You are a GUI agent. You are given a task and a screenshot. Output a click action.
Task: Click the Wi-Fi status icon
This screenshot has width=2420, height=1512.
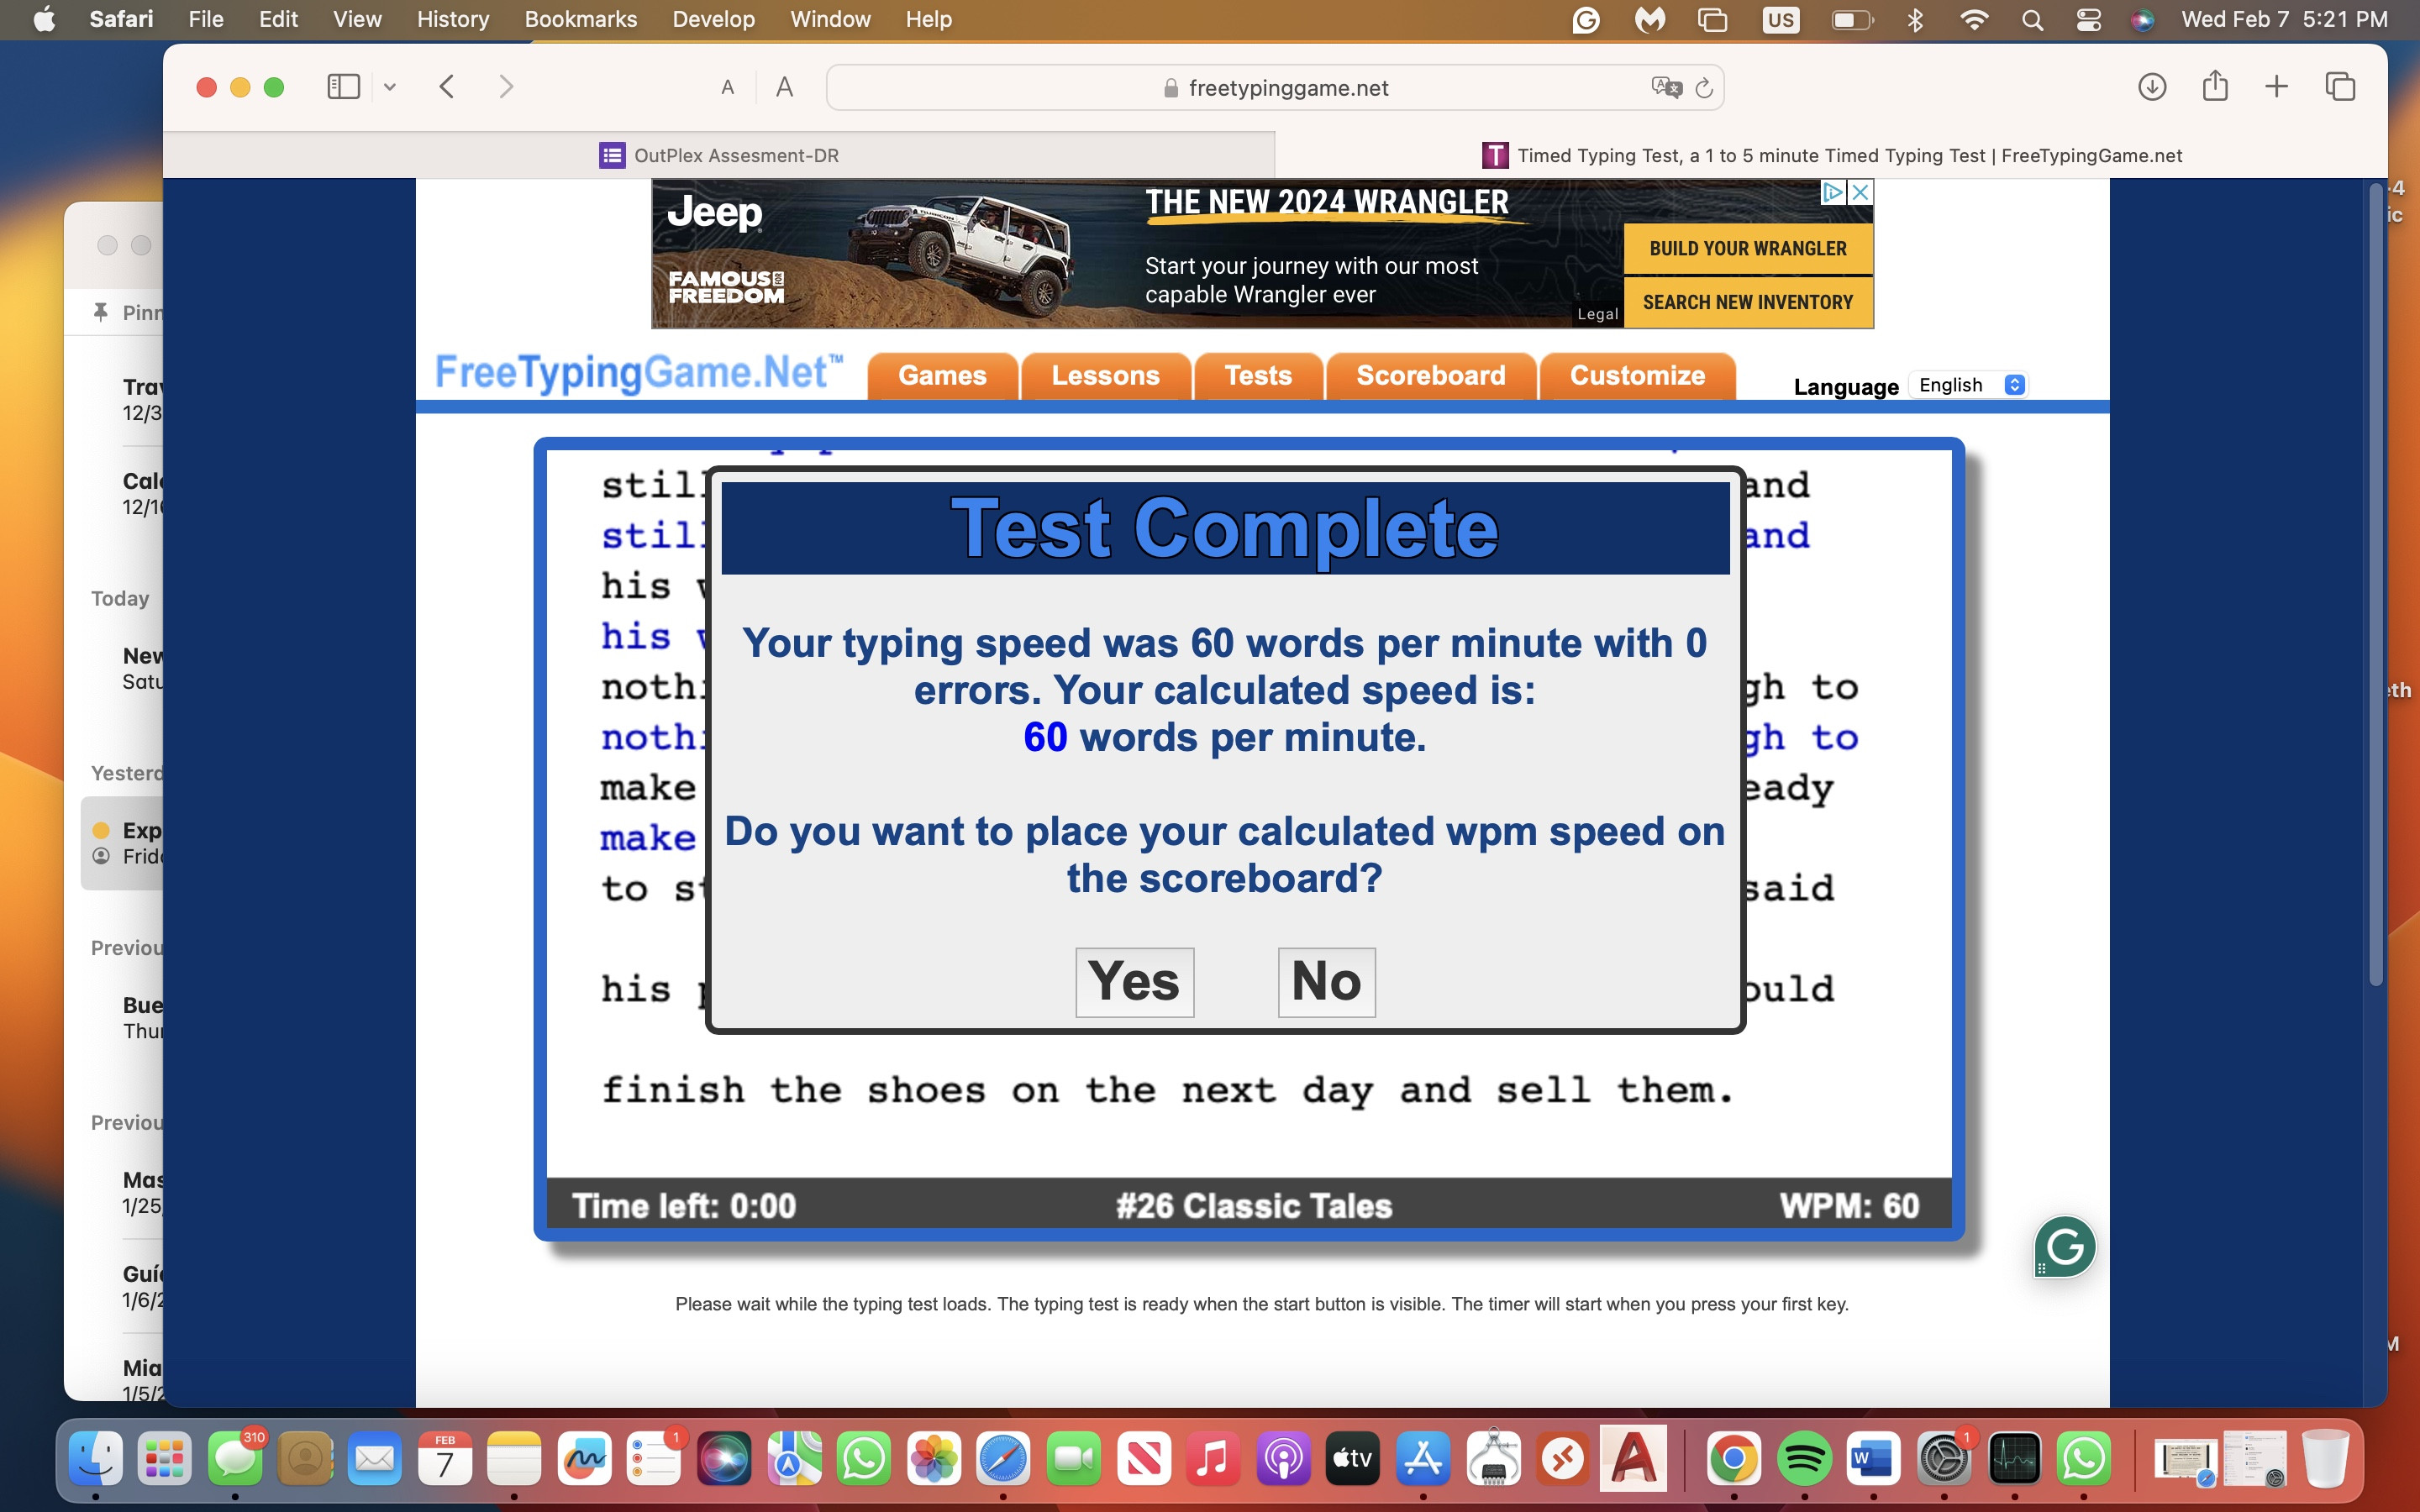pos(1973,19)
